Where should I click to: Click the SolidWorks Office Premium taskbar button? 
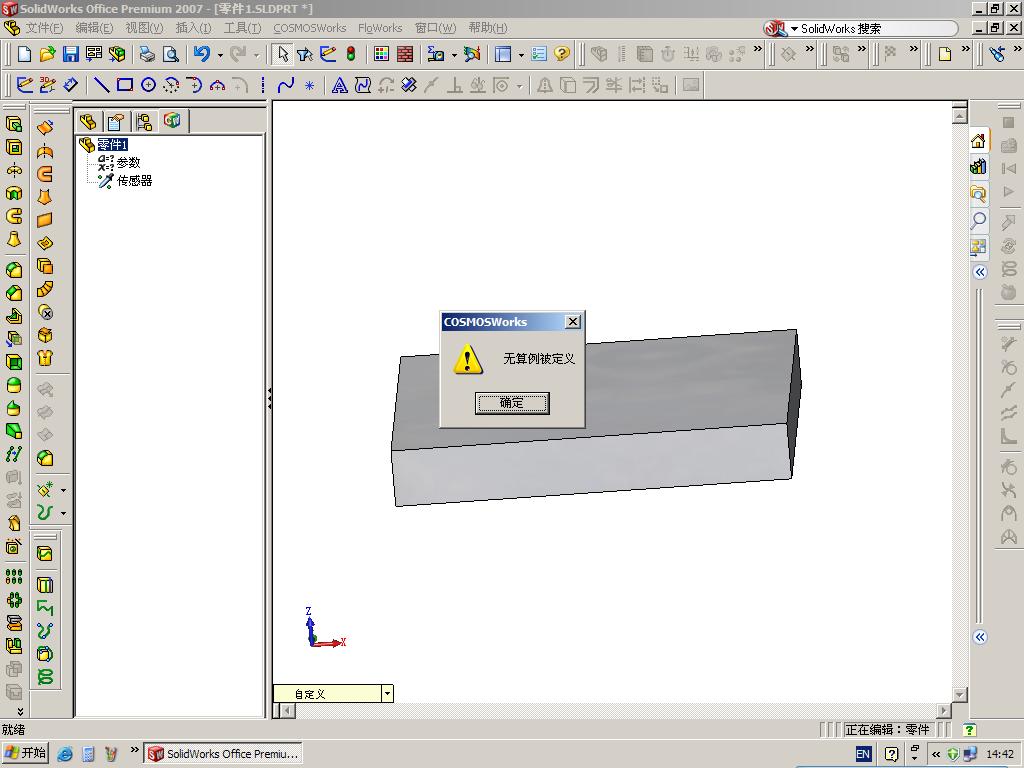(x=223, y=754)
